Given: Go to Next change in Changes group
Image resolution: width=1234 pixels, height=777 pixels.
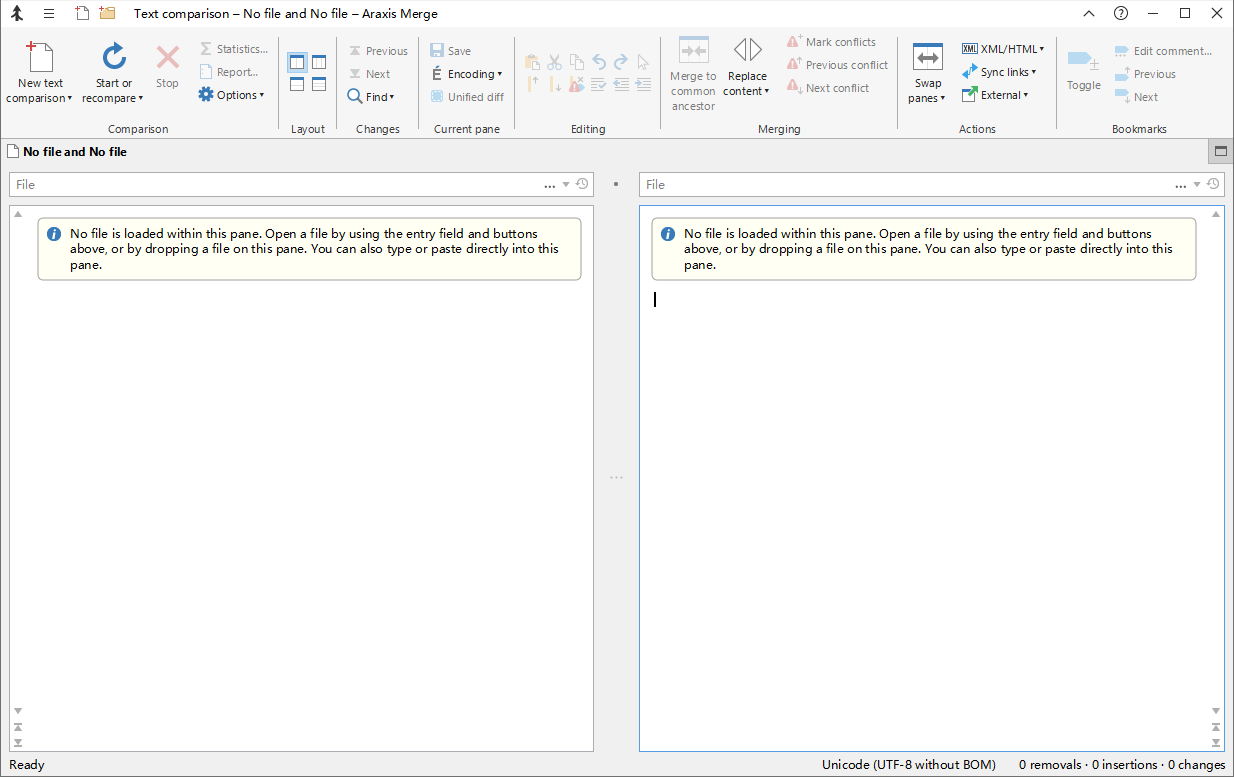Looking at the screenshot, I should [370, 74].
